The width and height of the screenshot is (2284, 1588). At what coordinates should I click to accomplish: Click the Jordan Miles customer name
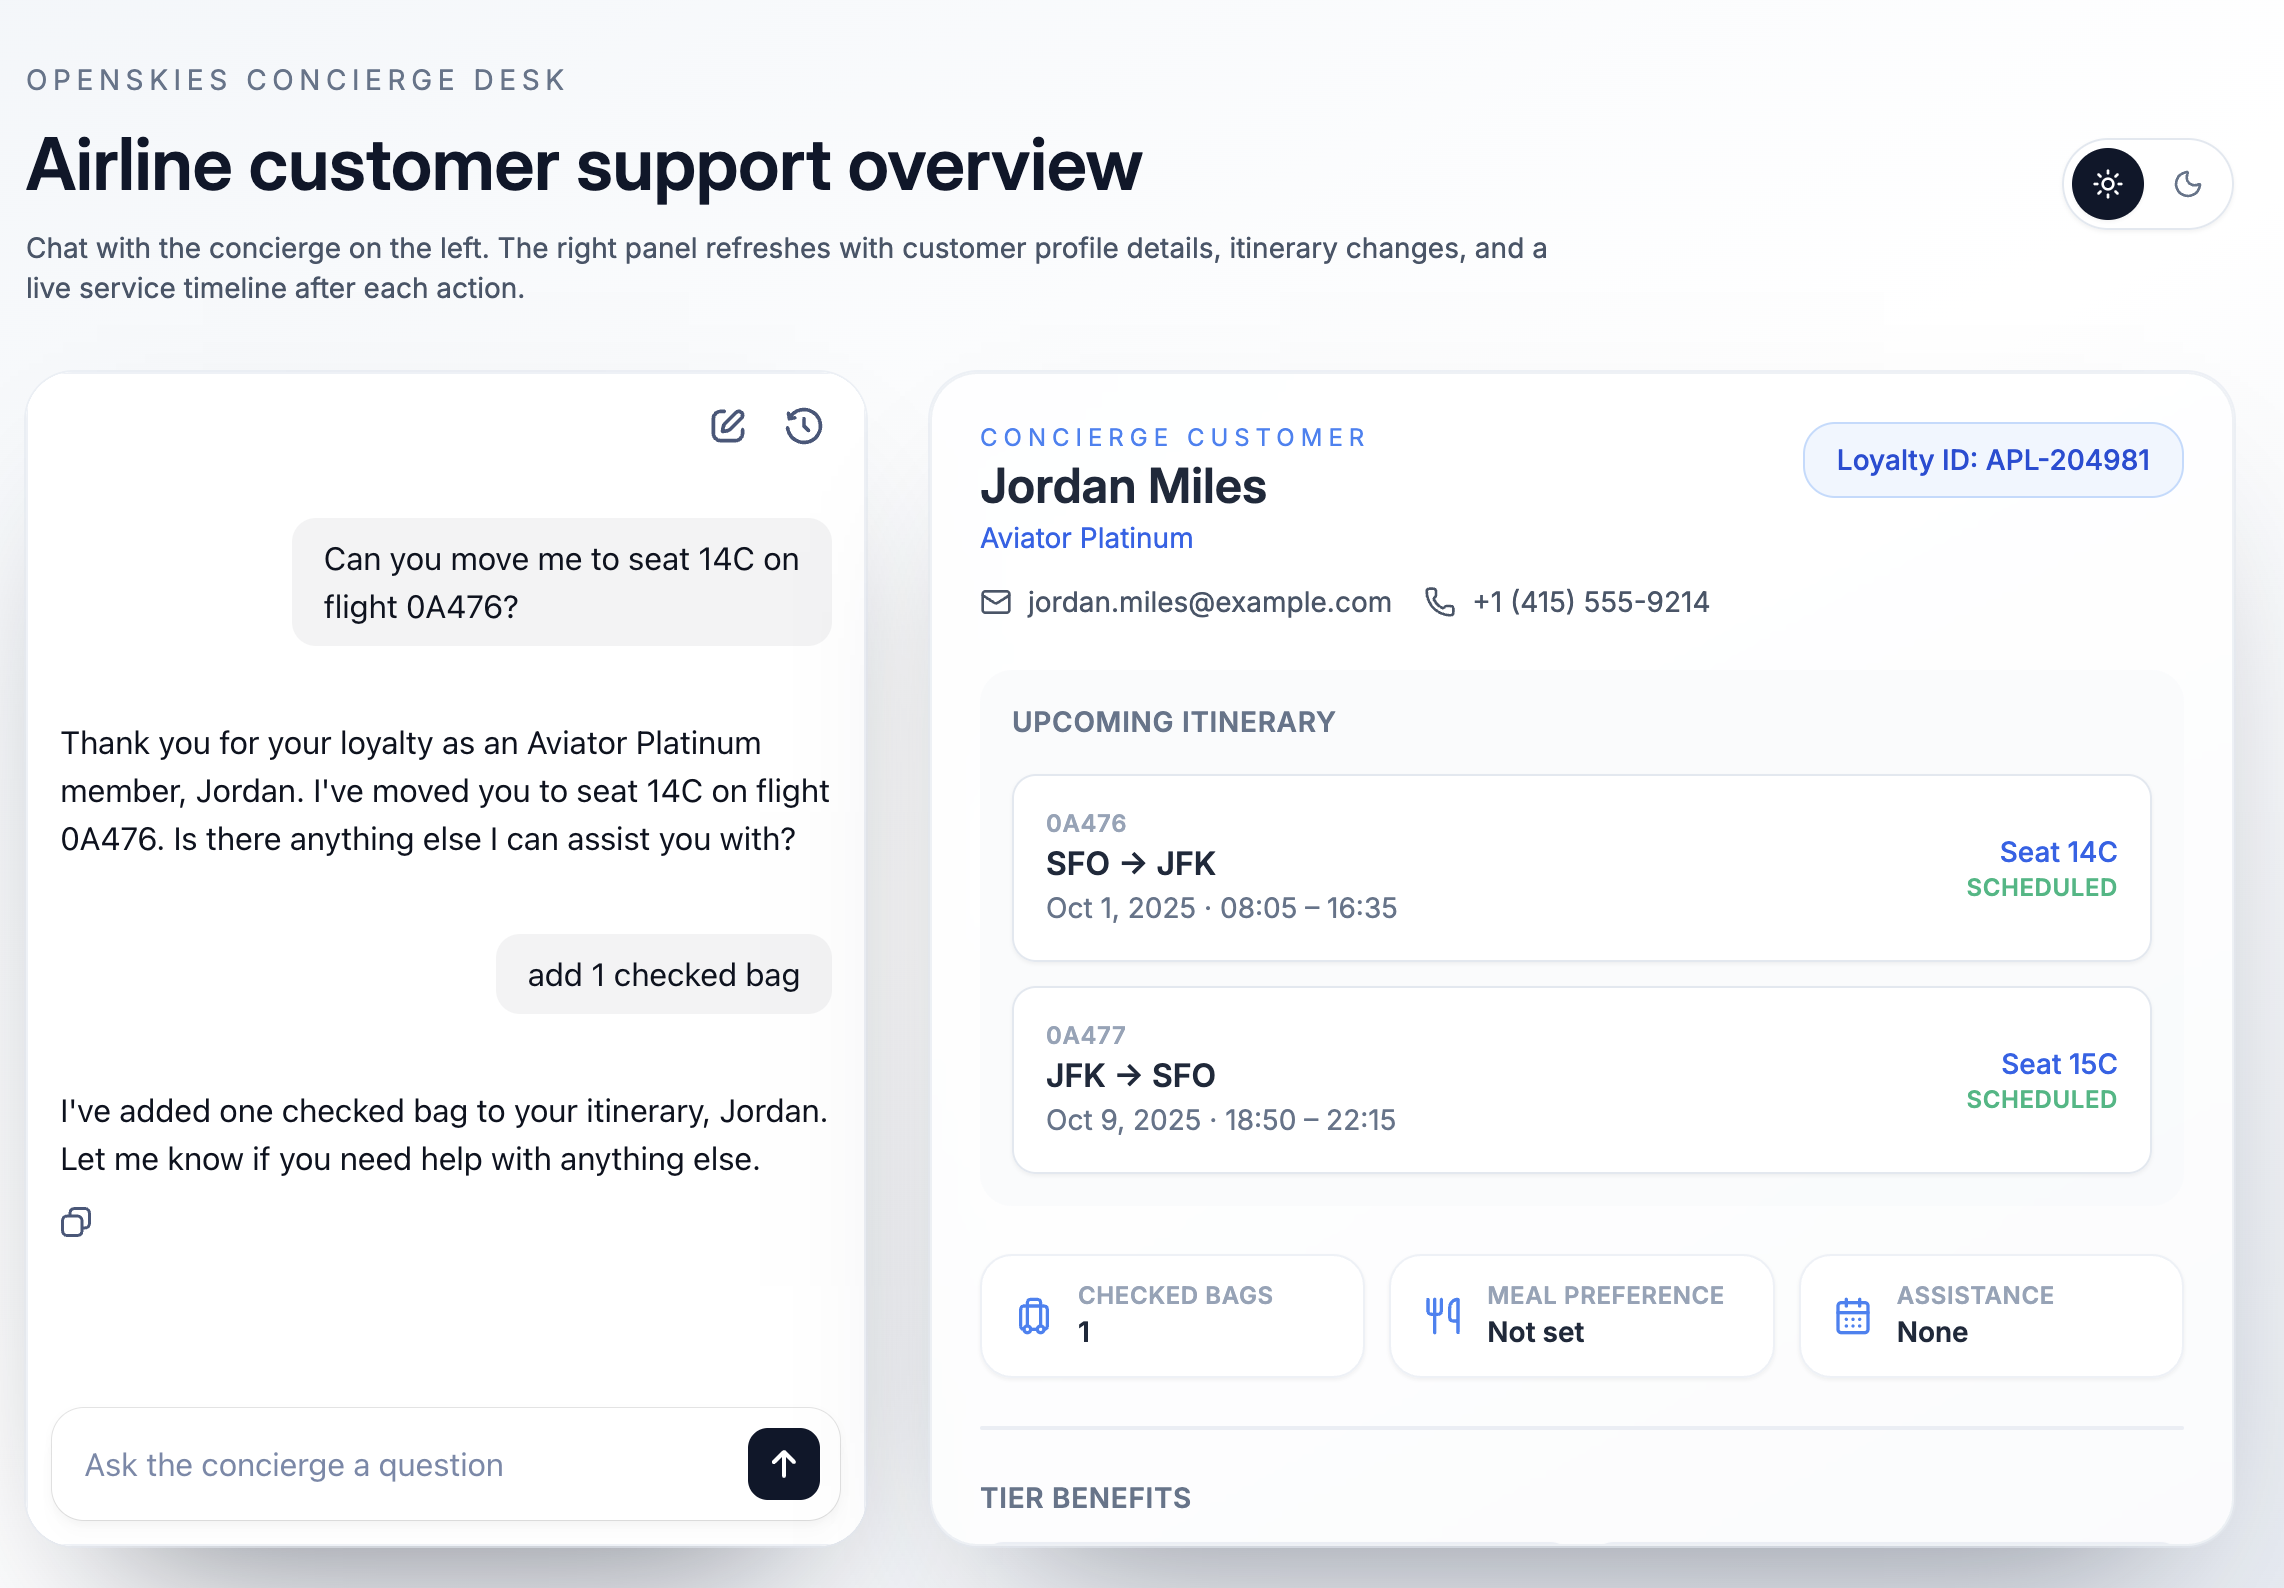point(1124,487)
